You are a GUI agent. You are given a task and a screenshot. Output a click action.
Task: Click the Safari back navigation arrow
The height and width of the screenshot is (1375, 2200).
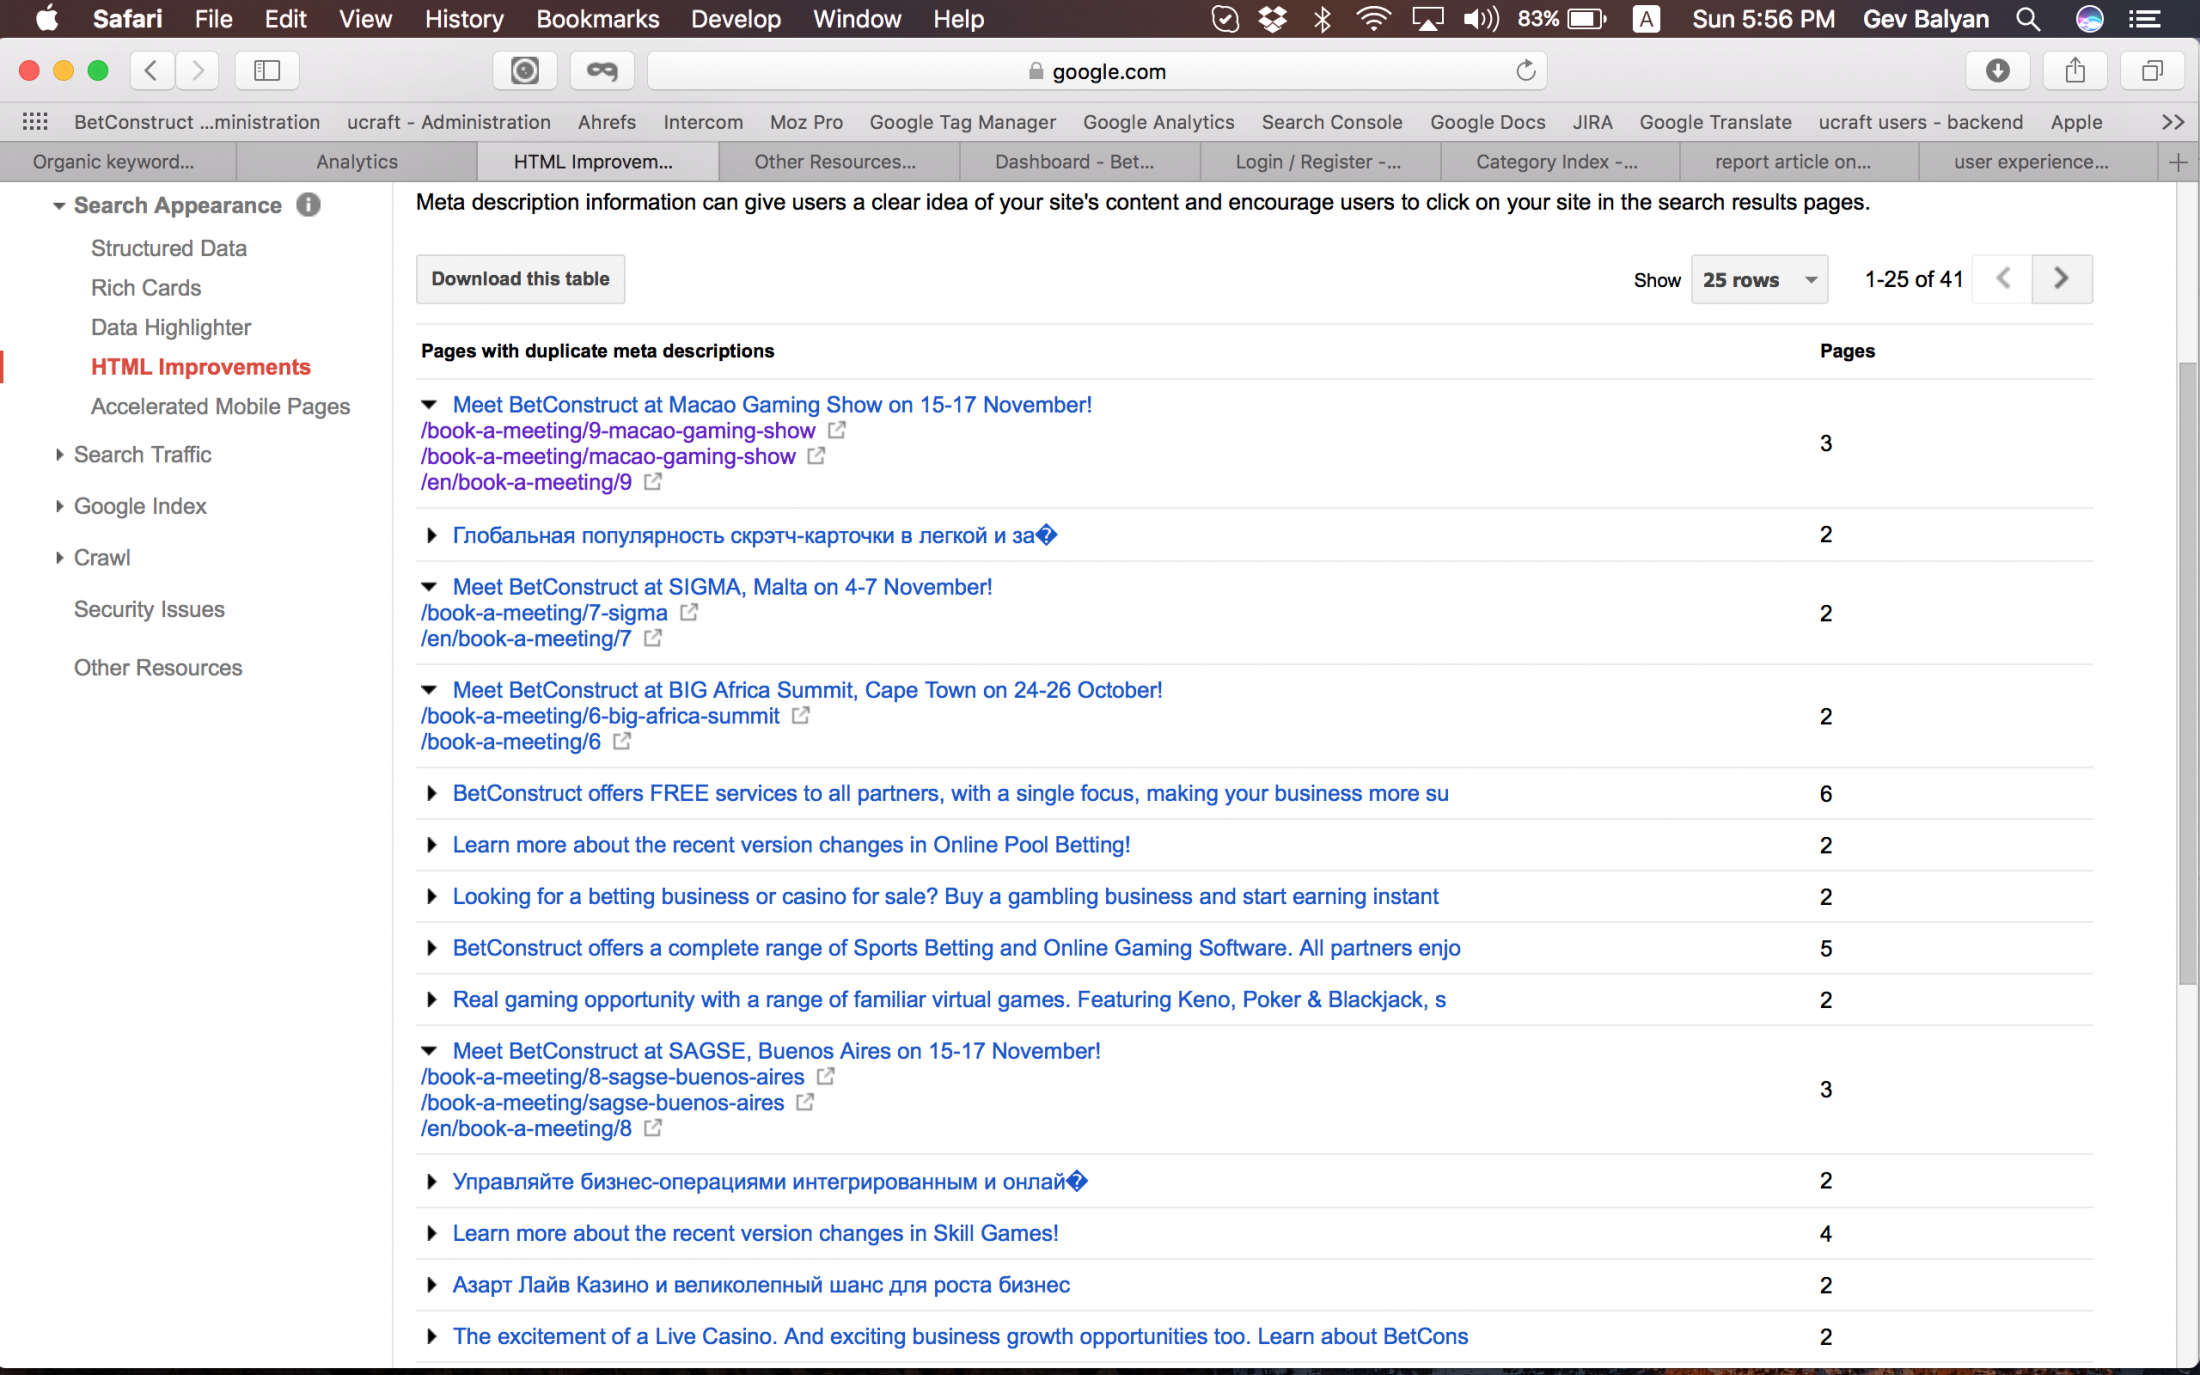(x=152, y=70)
